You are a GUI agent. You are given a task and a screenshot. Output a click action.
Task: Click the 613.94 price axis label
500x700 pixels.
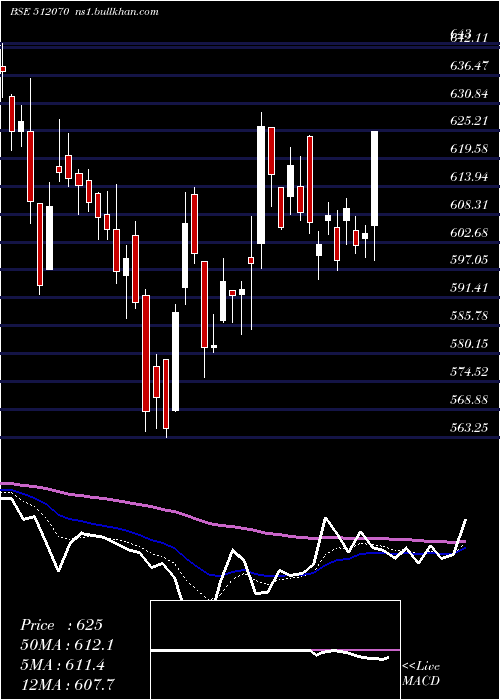tap(469, 177)
